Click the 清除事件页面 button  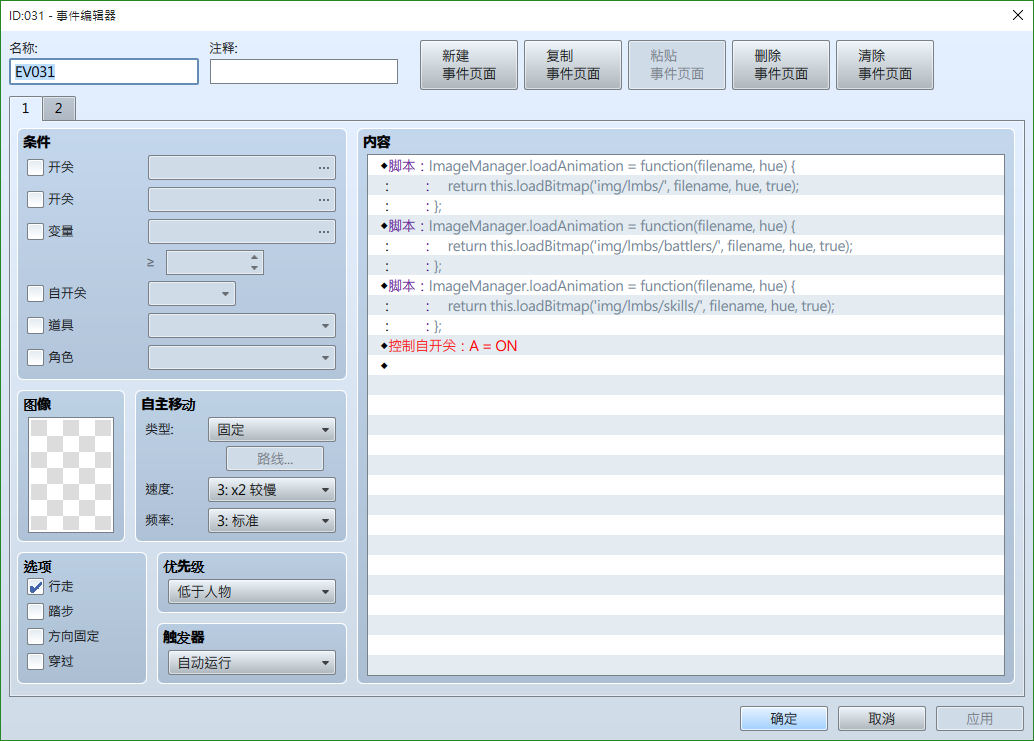click(885, 65)
